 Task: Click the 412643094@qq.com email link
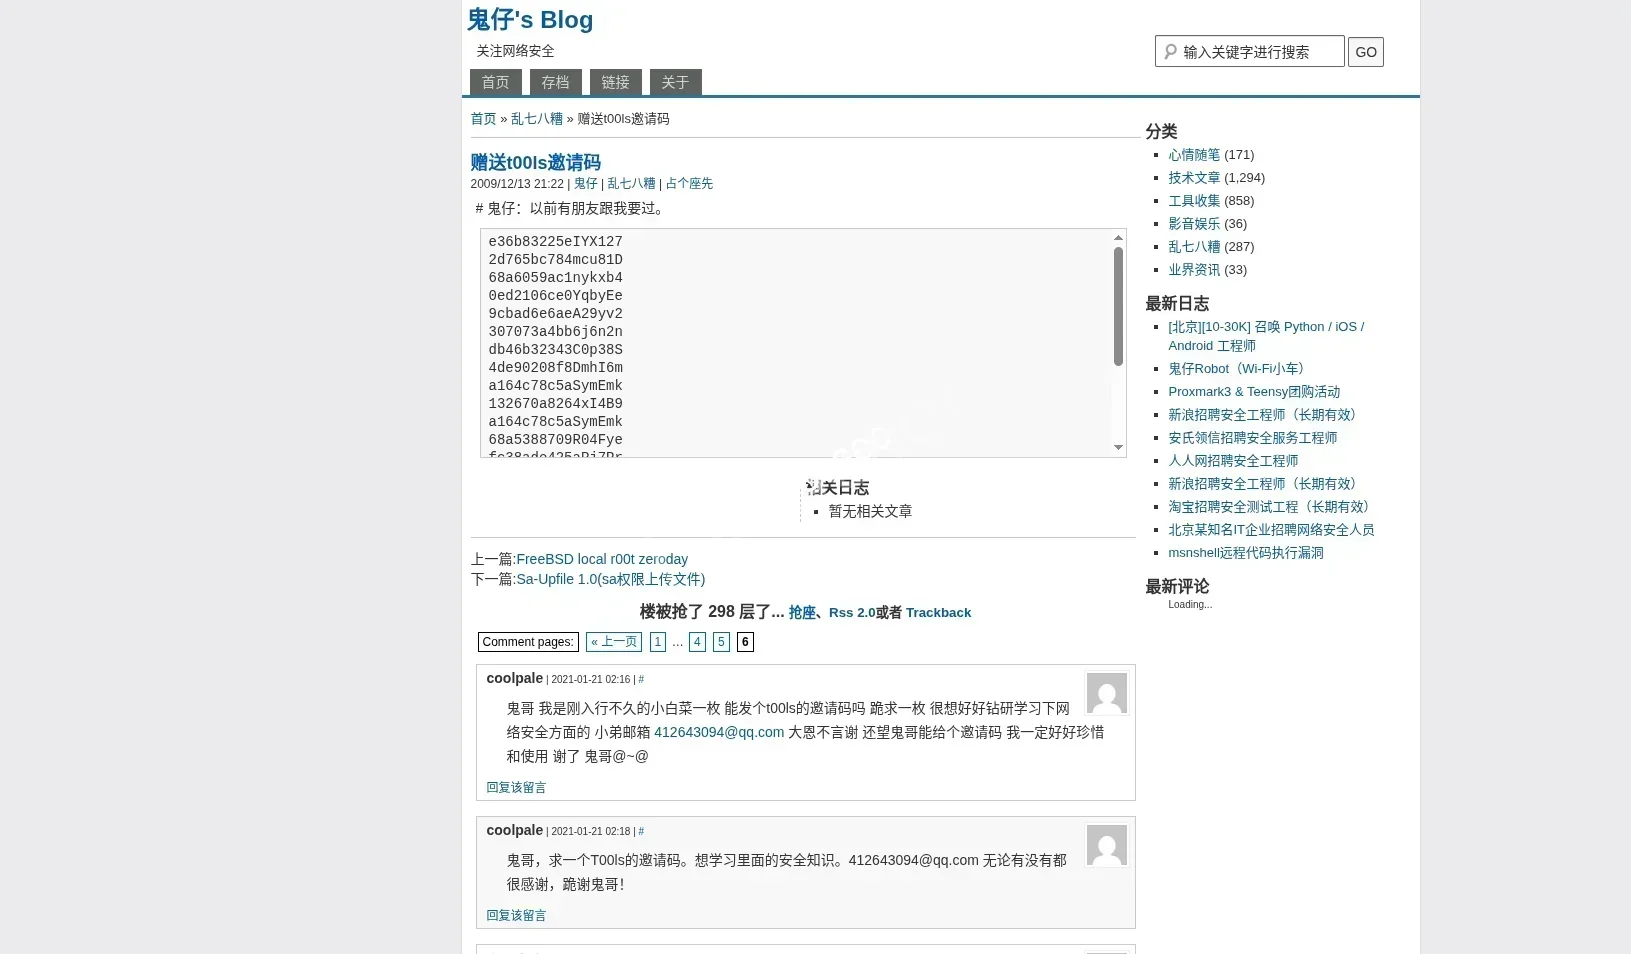(x=718, y=732)
